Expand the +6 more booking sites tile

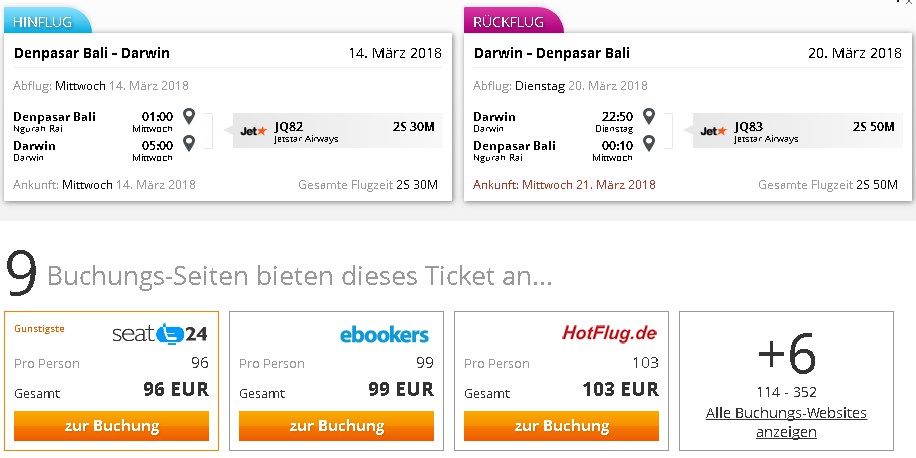point(786,381)
